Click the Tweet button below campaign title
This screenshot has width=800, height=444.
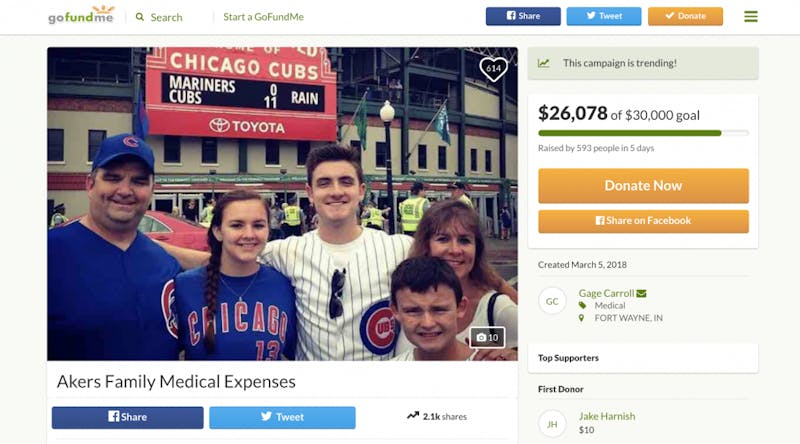click(282, 417)
